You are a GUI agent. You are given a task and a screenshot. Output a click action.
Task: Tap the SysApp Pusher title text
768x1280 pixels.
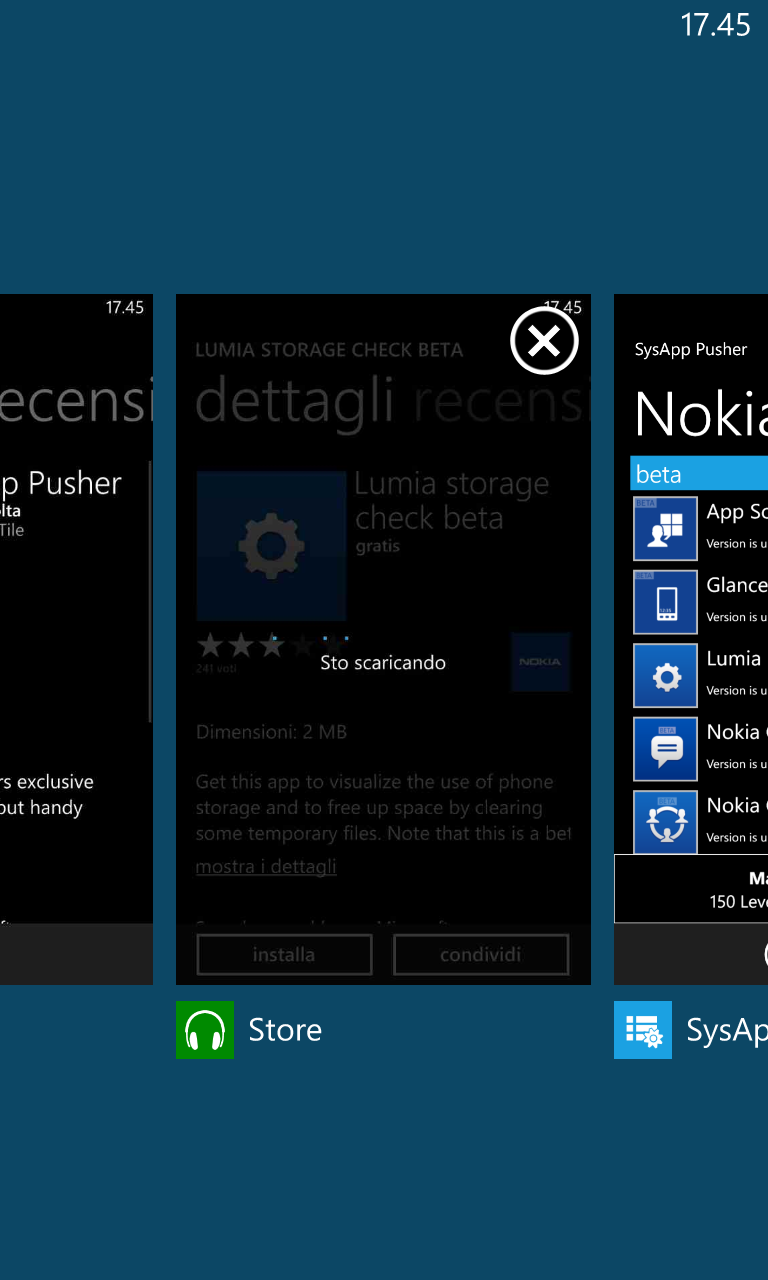click(691, 350)
